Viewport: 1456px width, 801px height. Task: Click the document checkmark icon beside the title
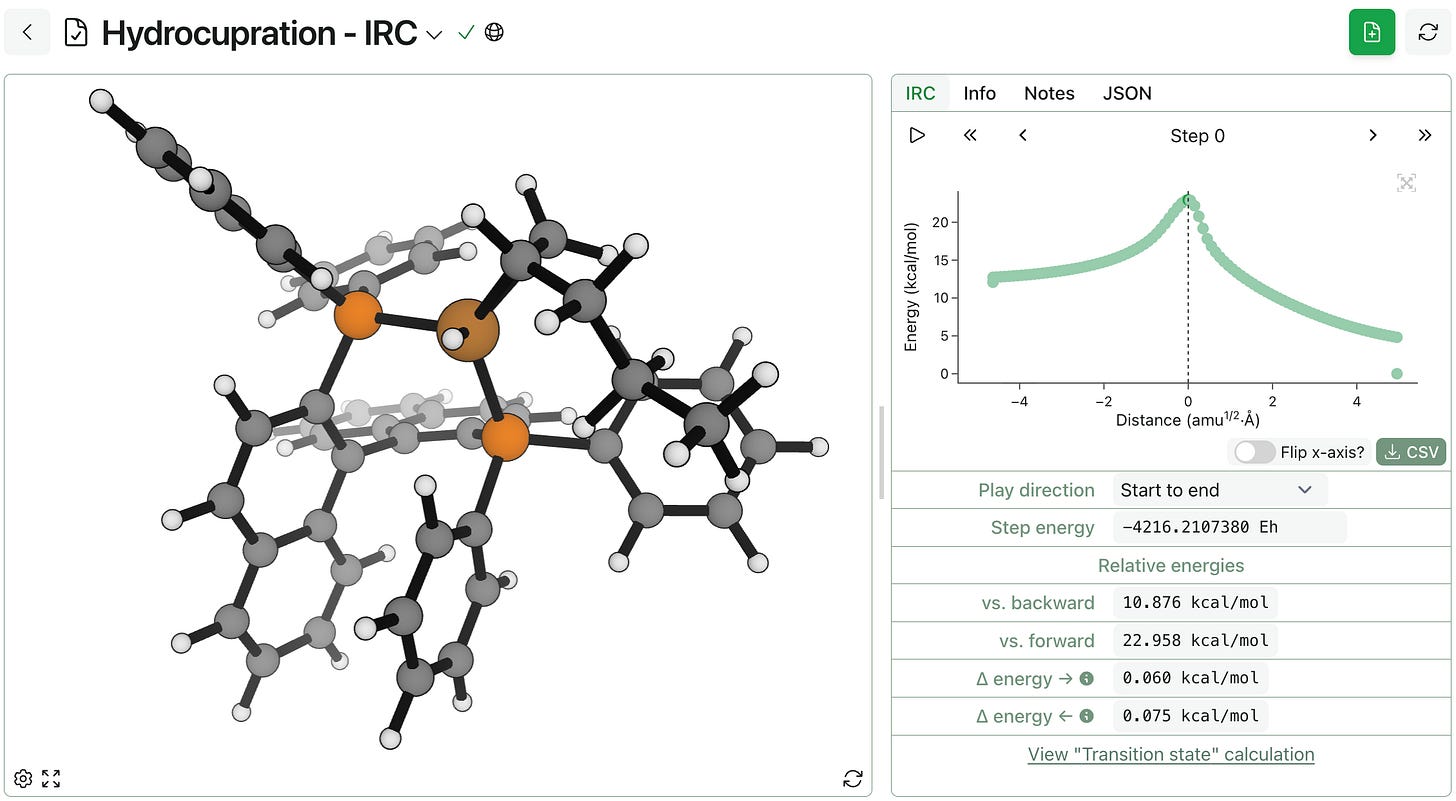pyautogui.click(x=76, y=33)
